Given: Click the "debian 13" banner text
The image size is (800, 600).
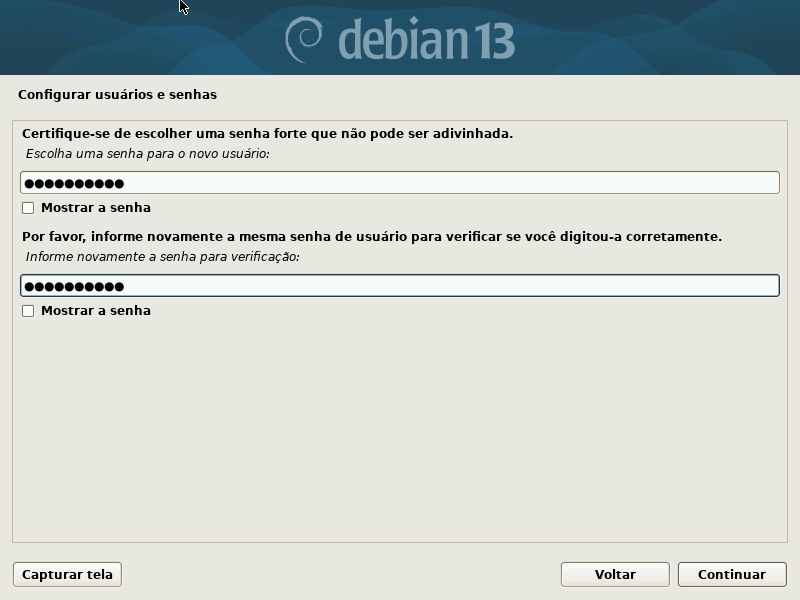Looking at the screenshot, I should click(427, 39).
